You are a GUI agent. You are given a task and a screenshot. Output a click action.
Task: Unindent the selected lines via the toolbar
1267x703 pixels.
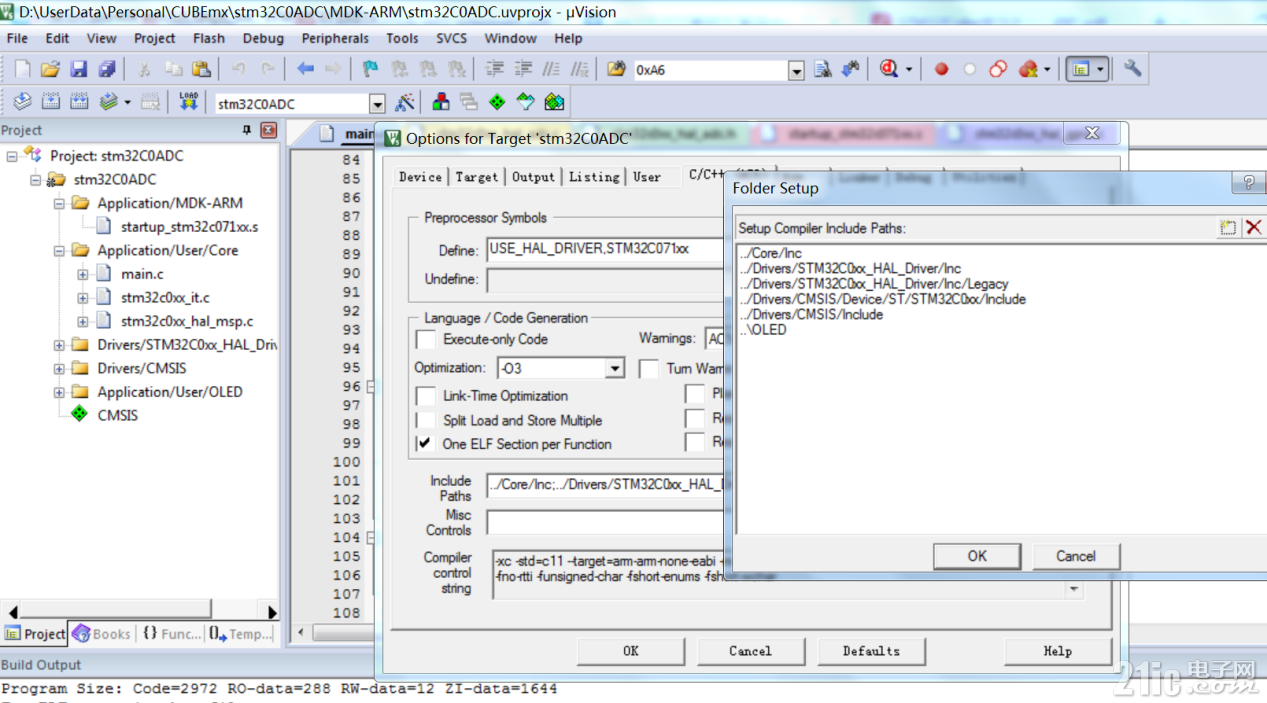coord(522,69)
